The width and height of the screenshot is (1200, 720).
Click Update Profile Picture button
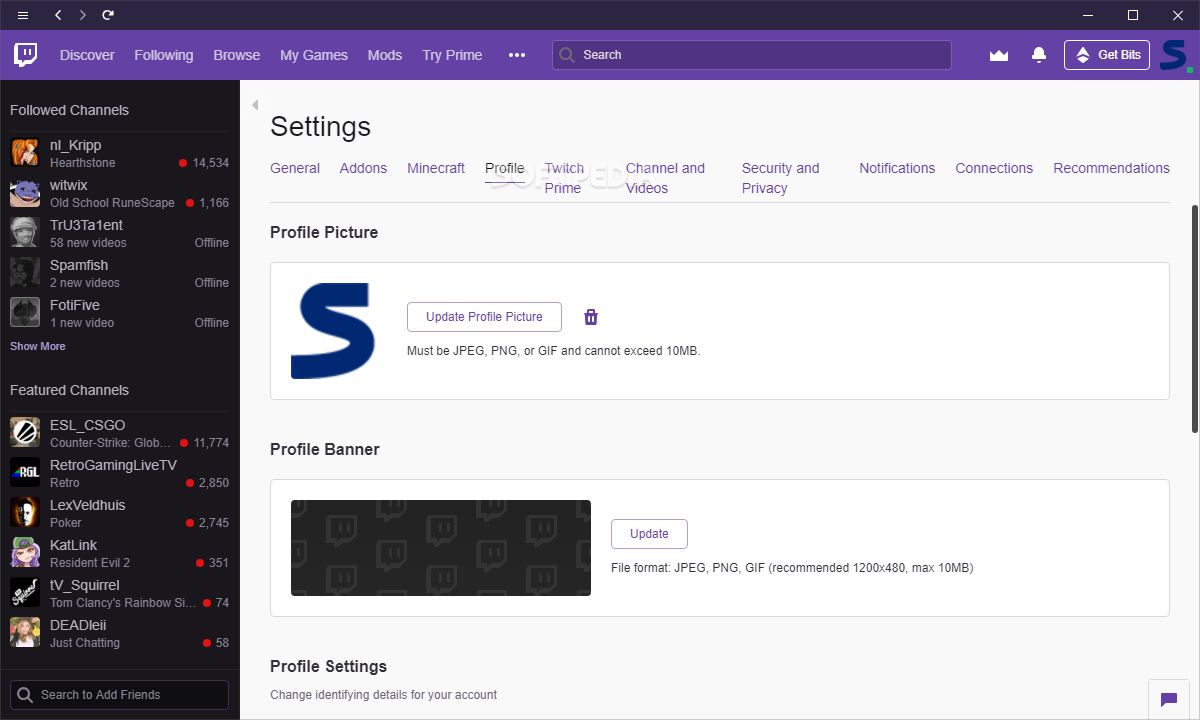[484, 317]
